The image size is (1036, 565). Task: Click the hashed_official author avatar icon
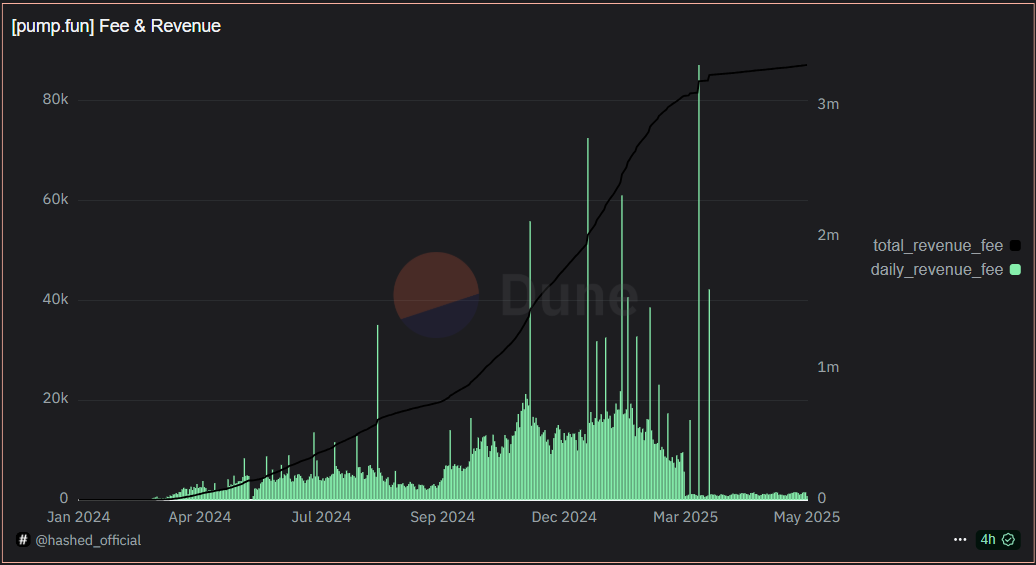click(23, 540)
